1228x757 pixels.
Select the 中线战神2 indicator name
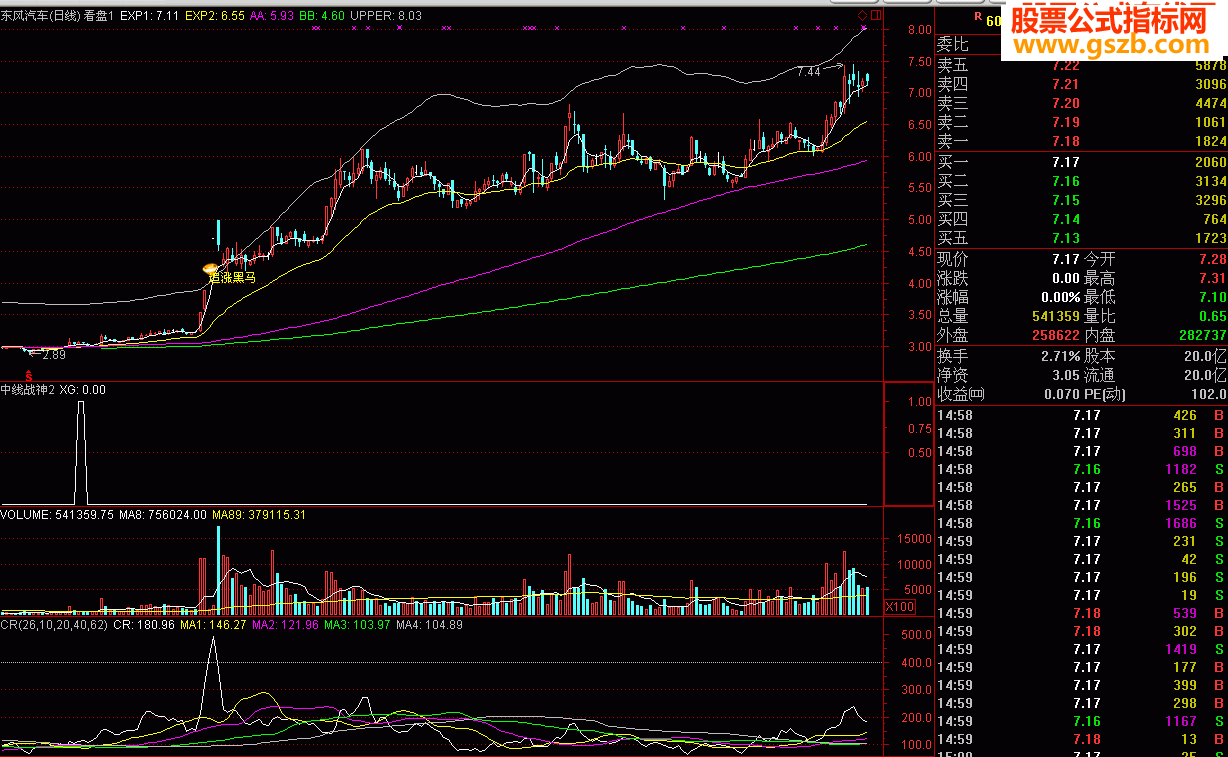[x=28, y=390]
